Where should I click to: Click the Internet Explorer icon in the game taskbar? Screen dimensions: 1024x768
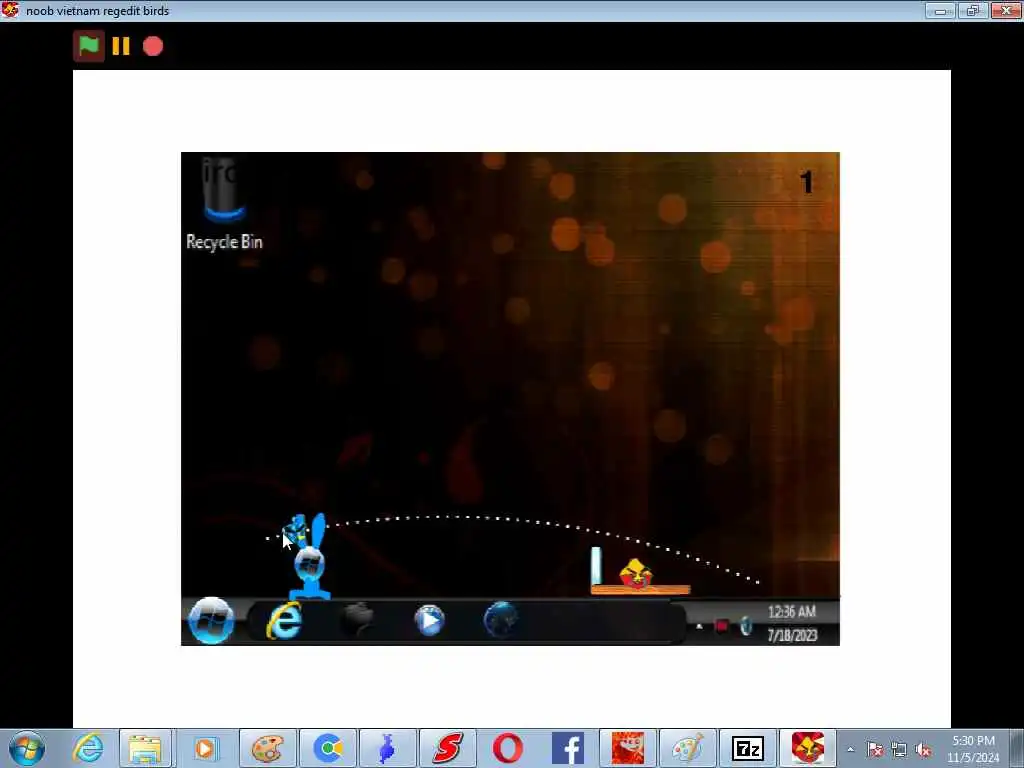tap(284, 620)
